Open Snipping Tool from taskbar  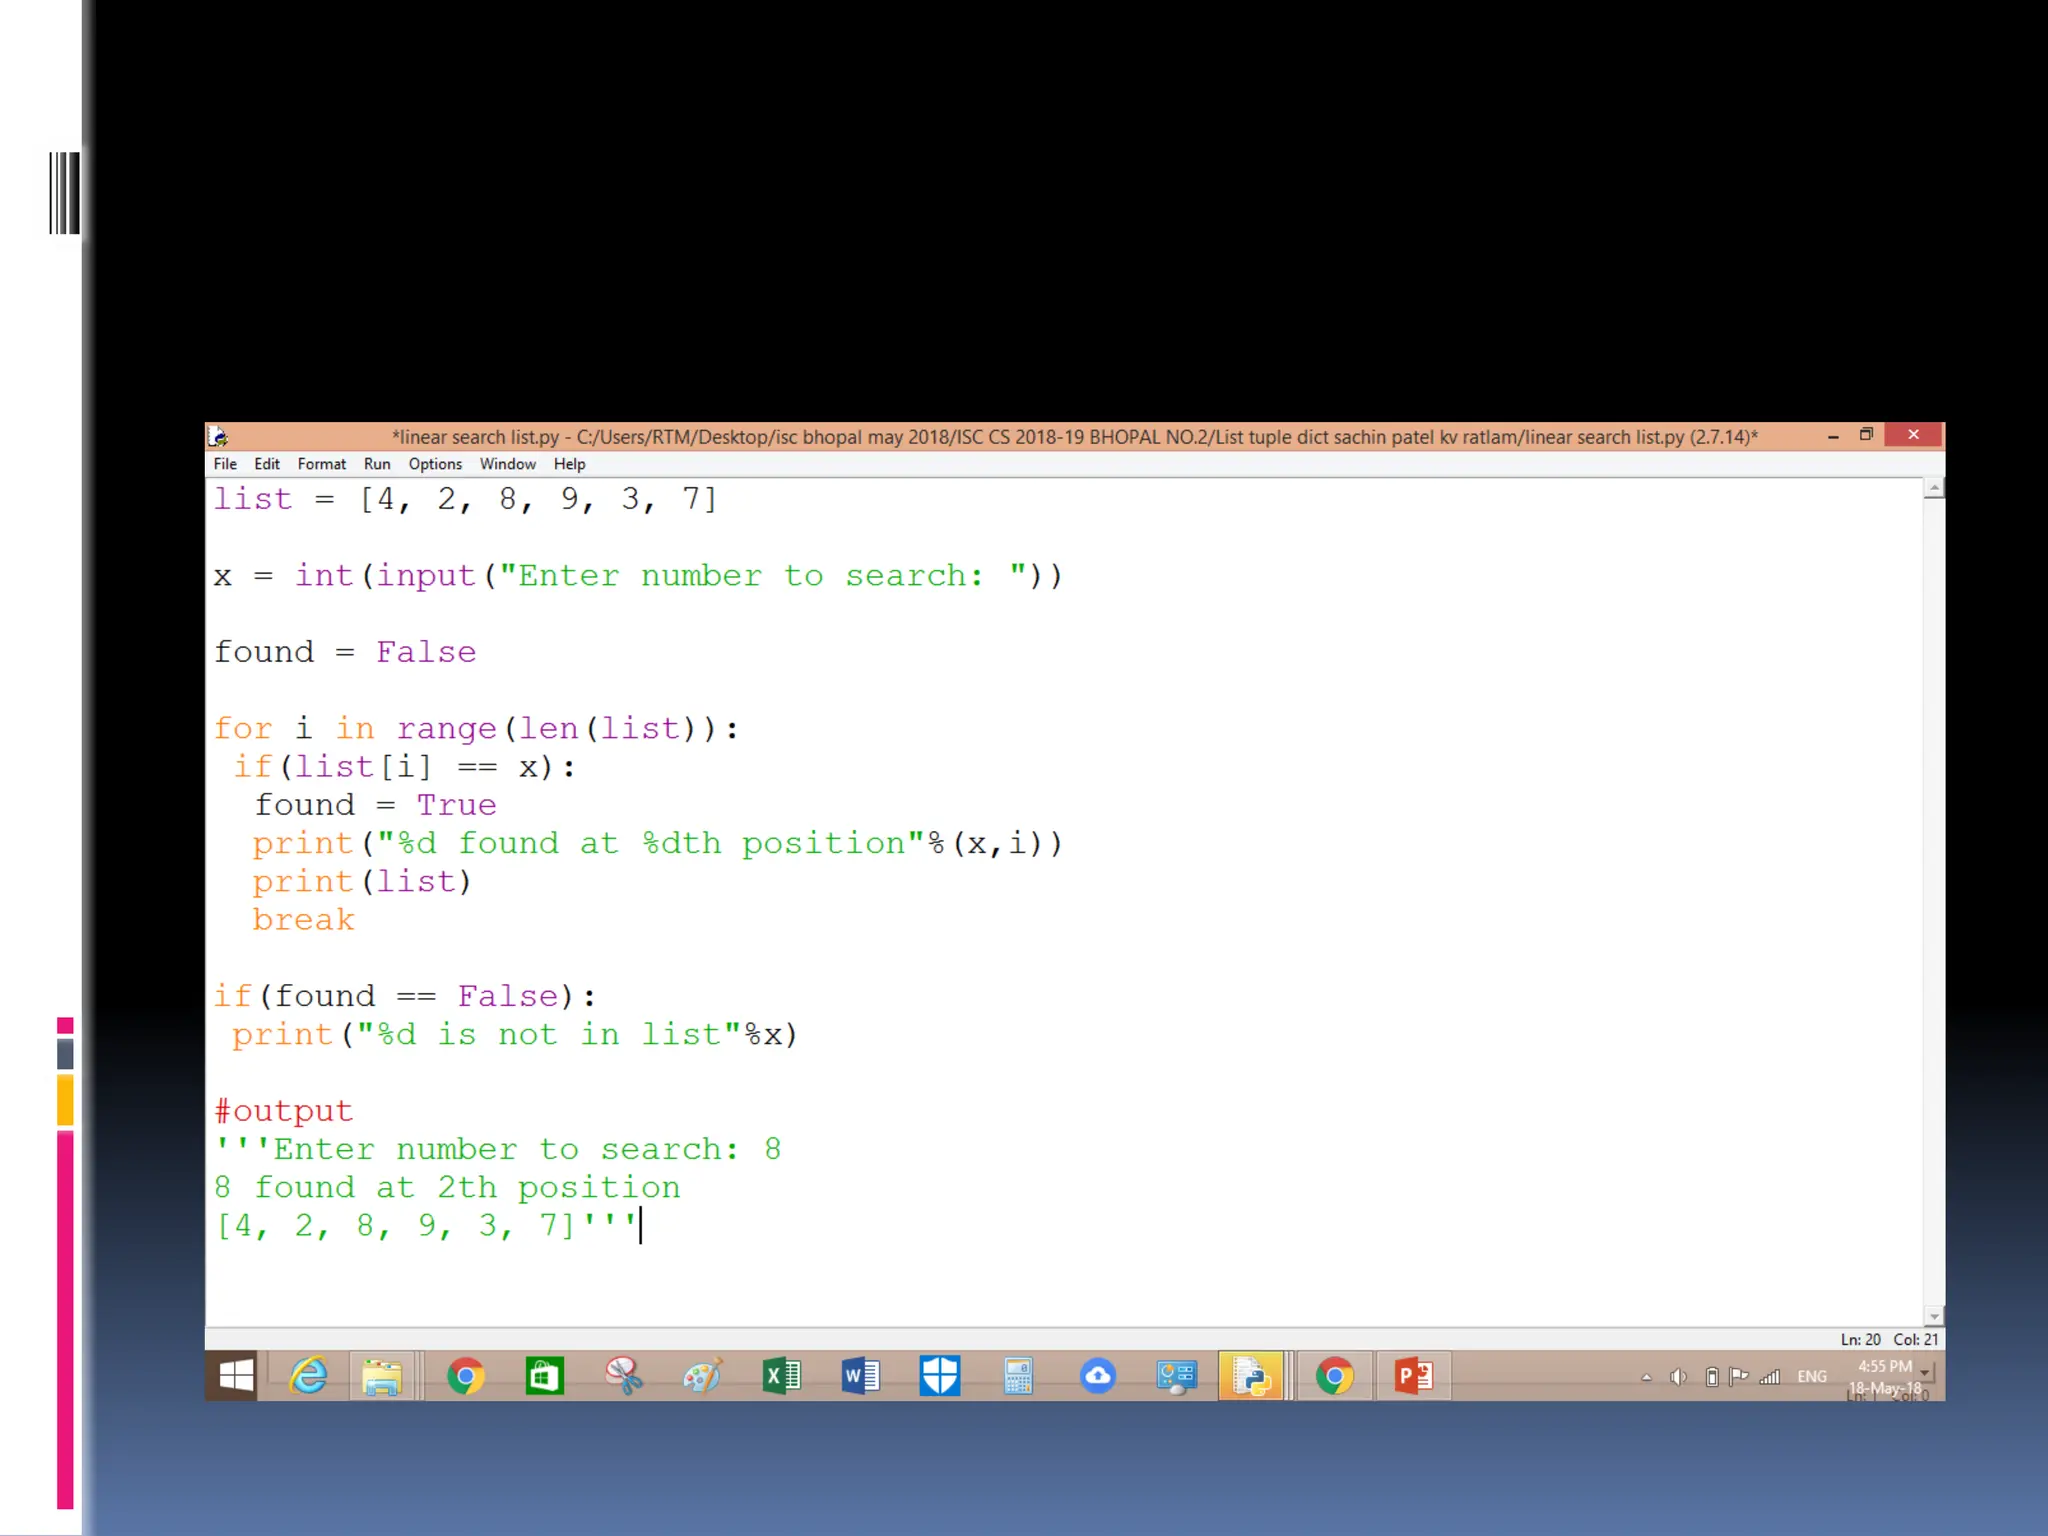624,1377
